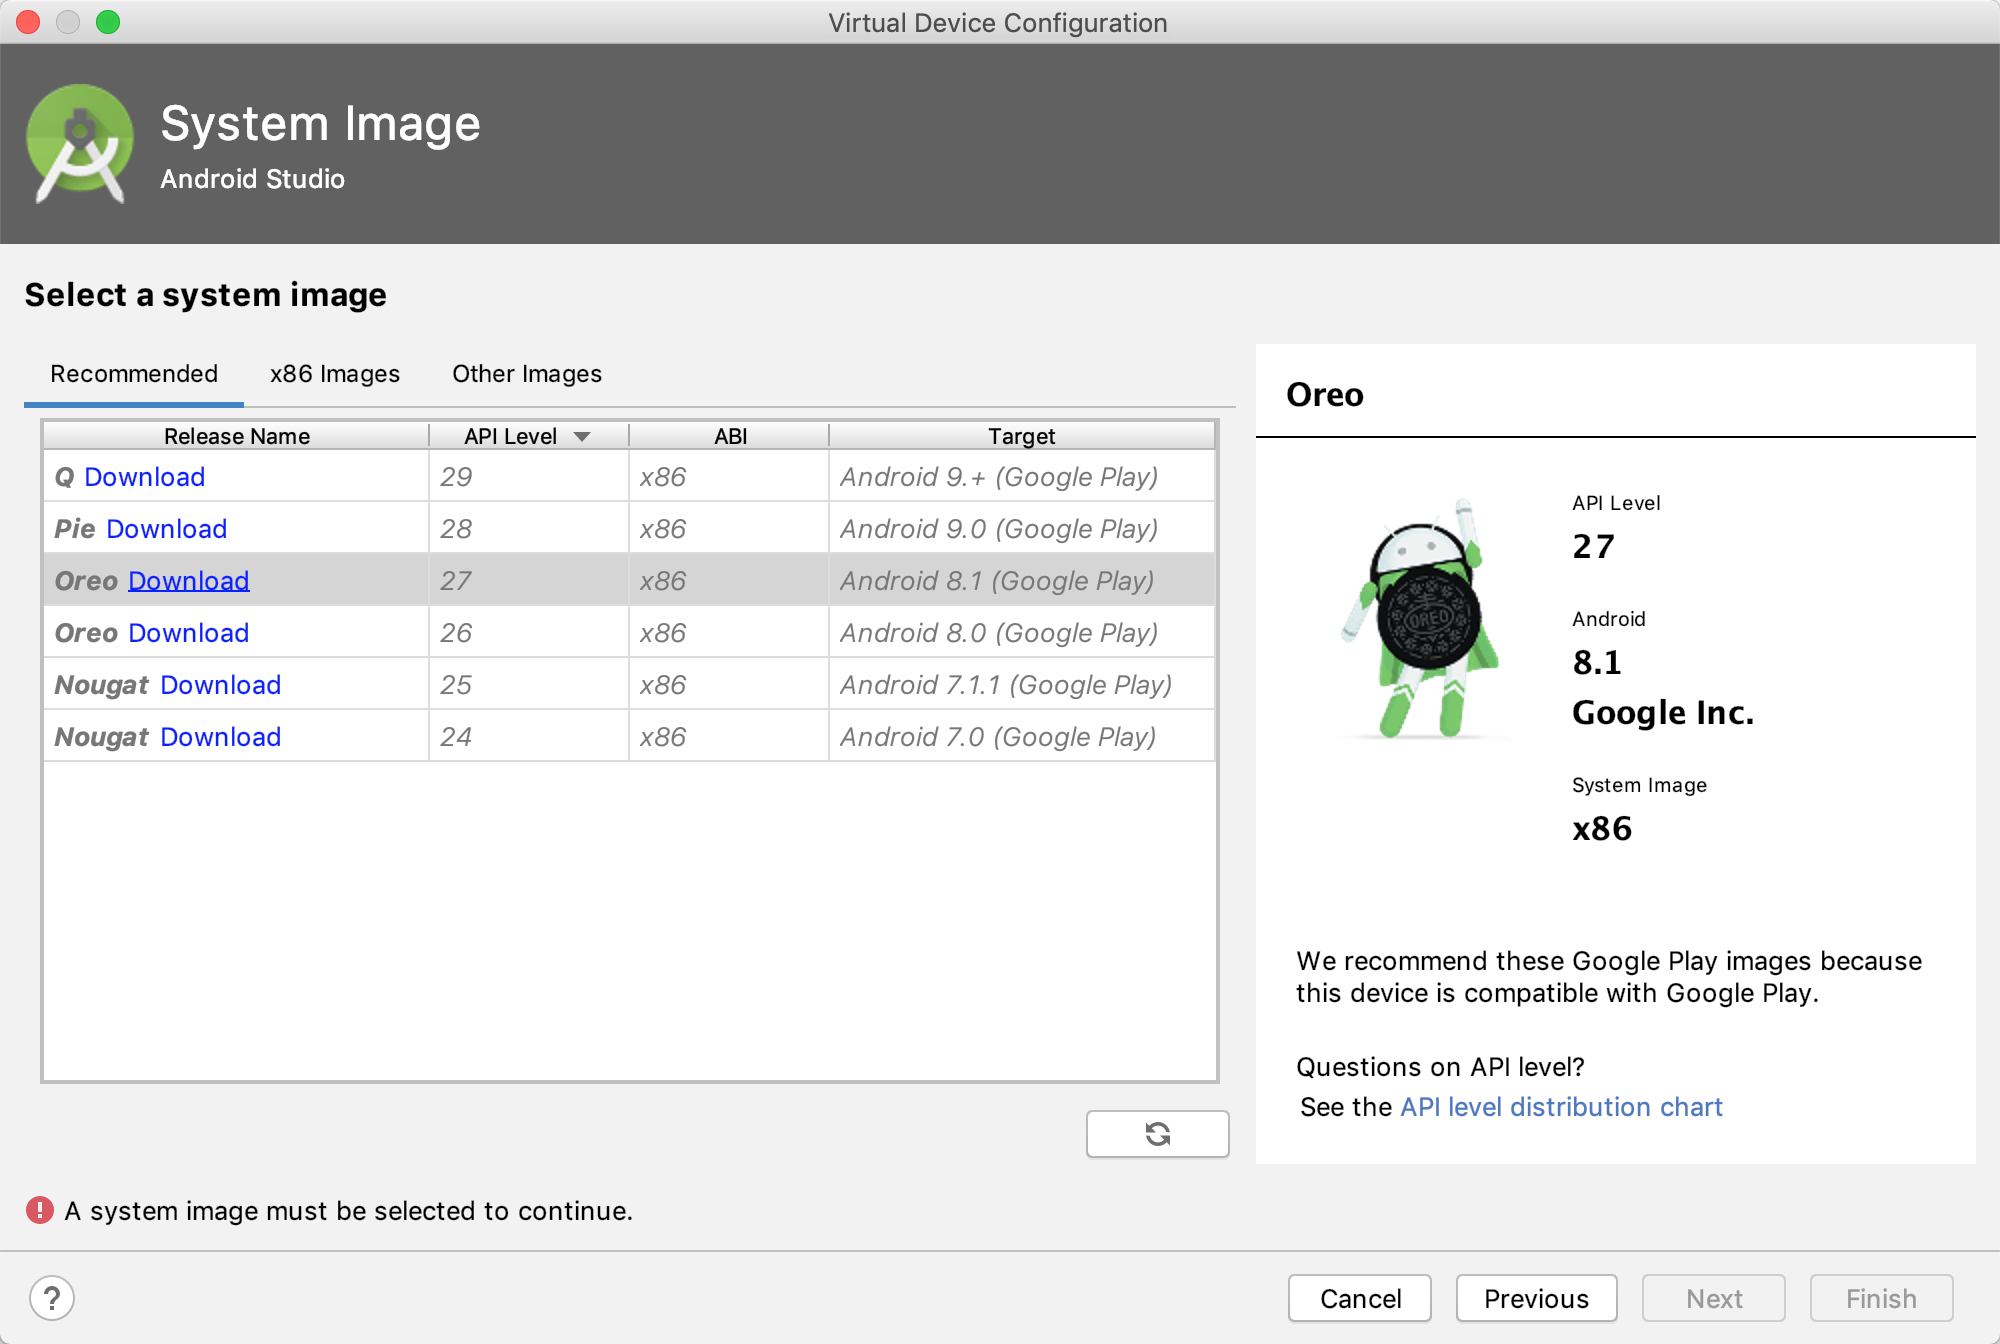
Task: Select the Android 8.0 (Google Play) cell
Action: coord(1022,633)
